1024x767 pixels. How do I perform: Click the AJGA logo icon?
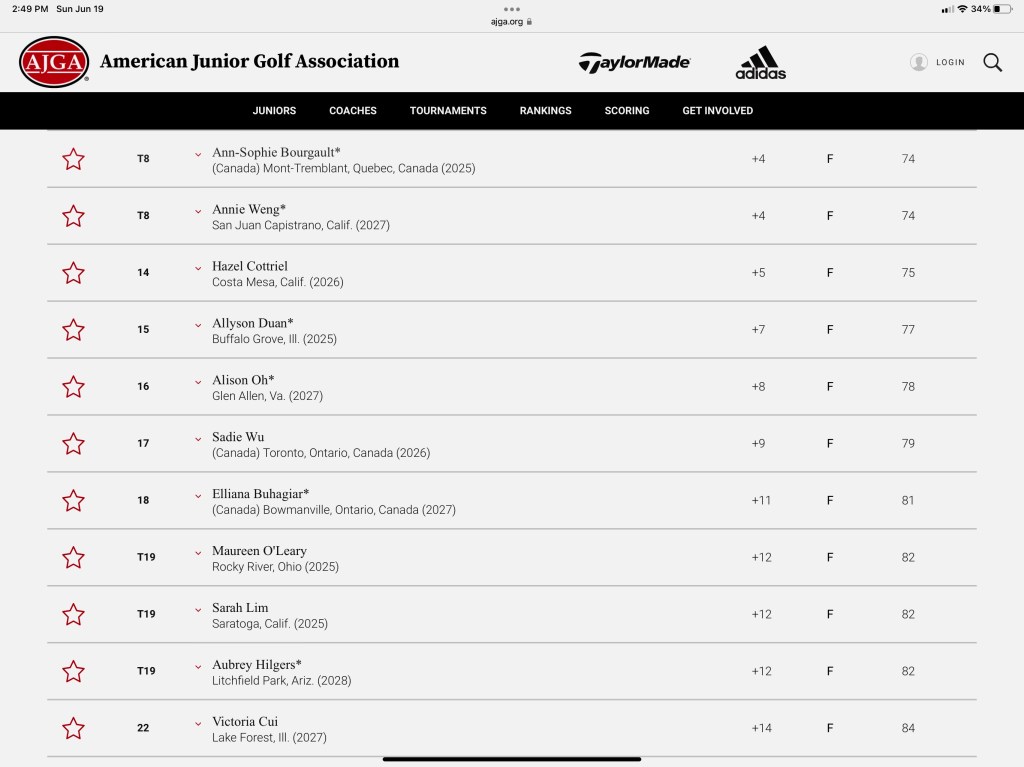tap(54, 62)
